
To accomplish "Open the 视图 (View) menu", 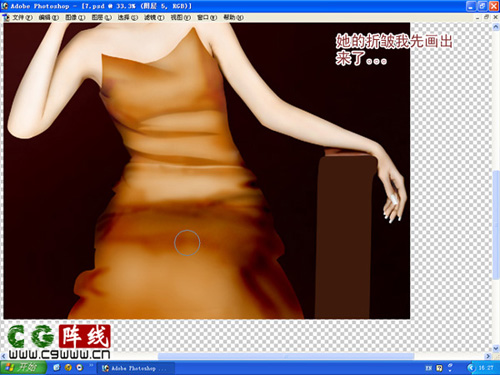I will (180, 17).
